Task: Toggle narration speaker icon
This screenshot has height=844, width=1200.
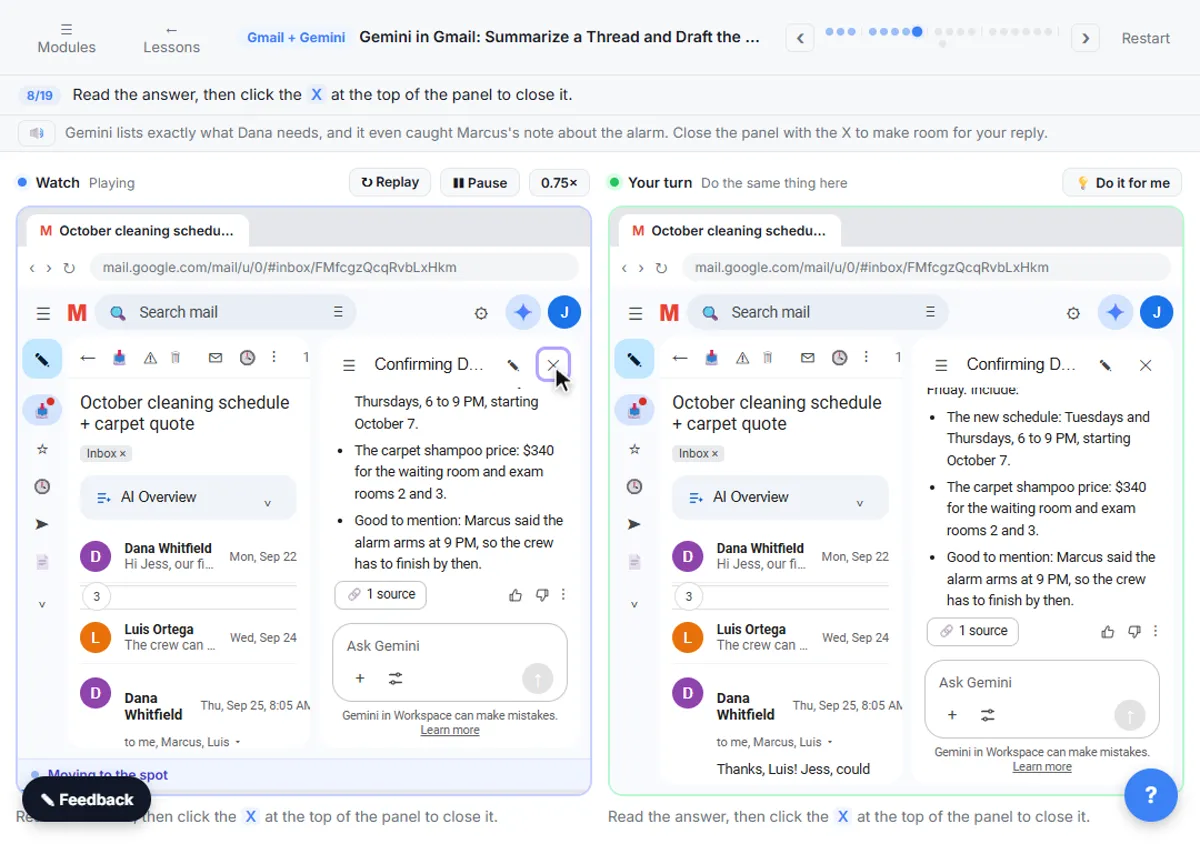Action: tap(37, 132)
